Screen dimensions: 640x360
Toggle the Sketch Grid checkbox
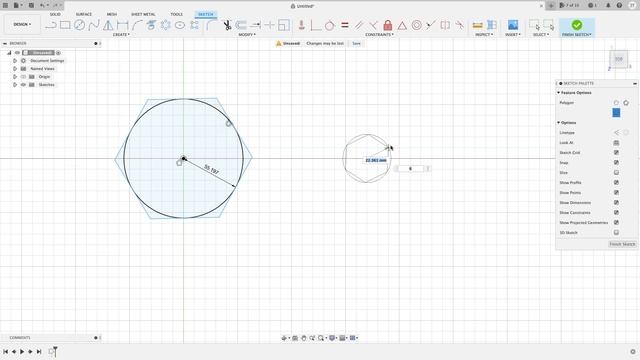click(616, 153)
